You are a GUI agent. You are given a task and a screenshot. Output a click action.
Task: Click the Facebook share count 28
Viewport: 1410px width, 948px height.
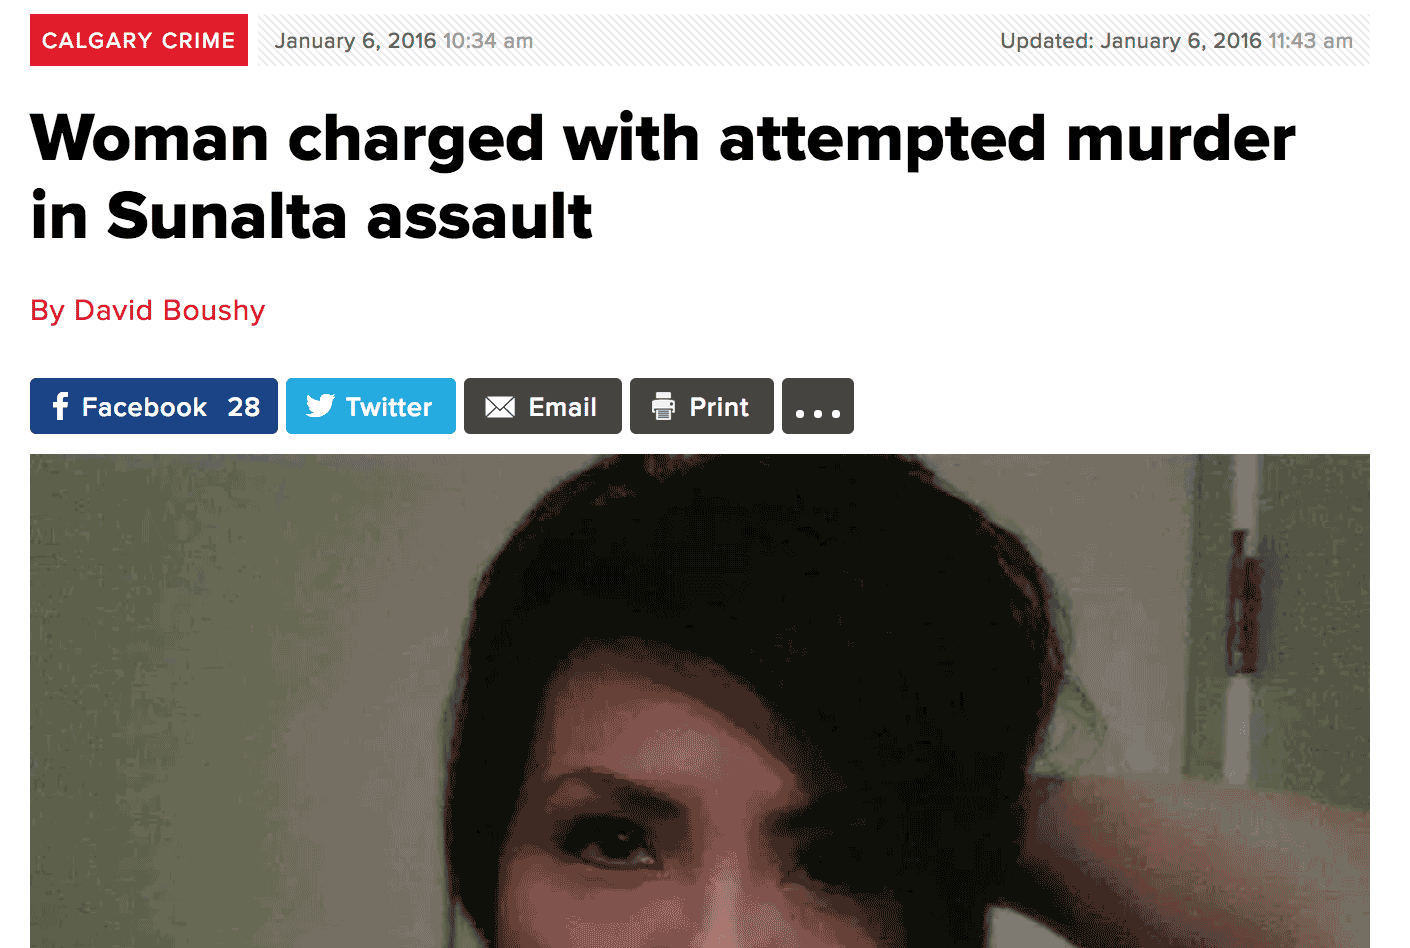(x=244, y=407)
